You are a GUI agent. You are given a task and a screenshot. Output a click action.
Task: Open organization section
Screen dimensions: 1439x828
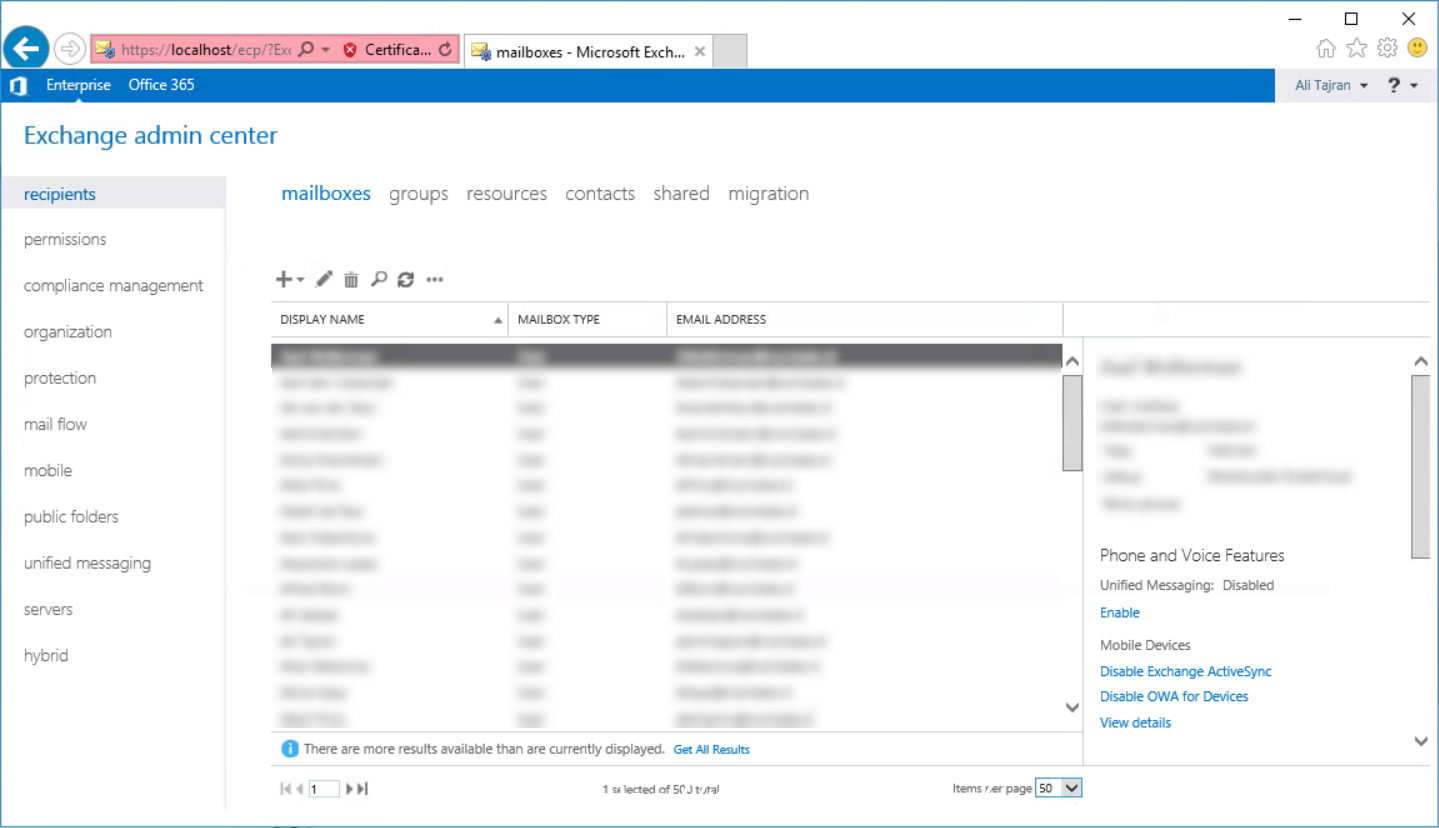(68, 332)
